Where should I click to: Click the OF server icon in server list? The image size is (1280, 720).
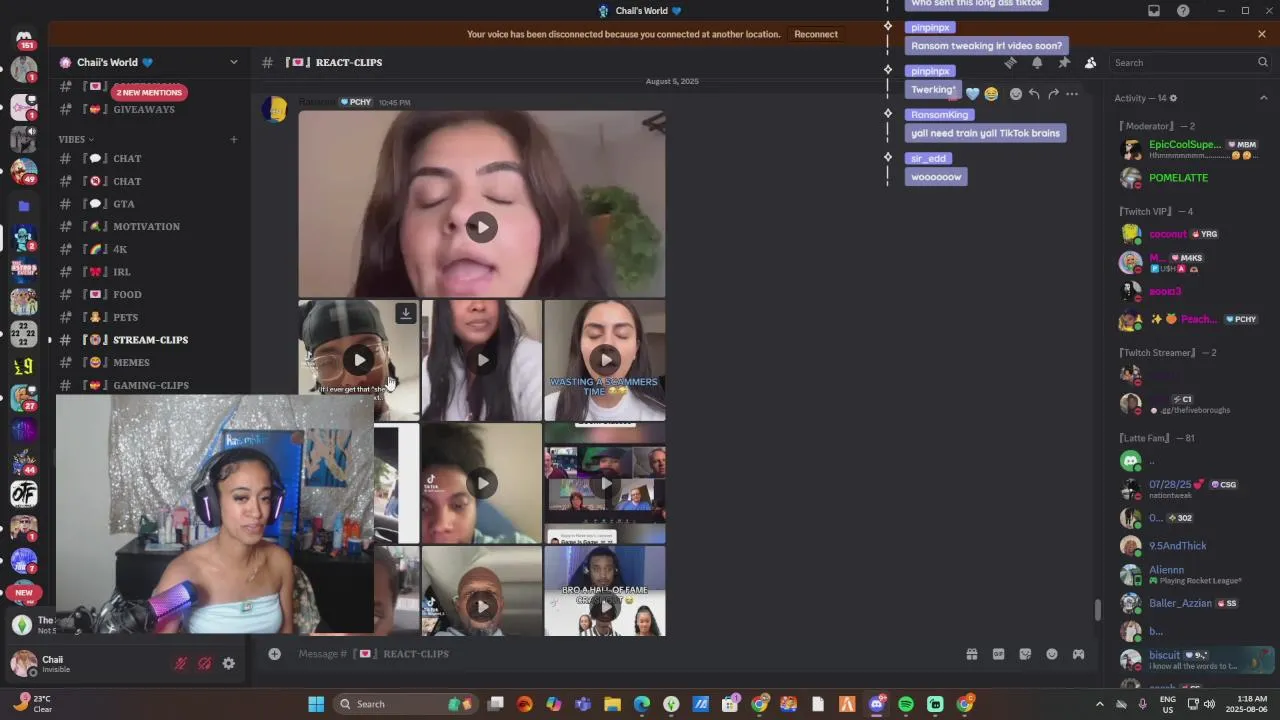pyautogui.click(x=24, y=493)
